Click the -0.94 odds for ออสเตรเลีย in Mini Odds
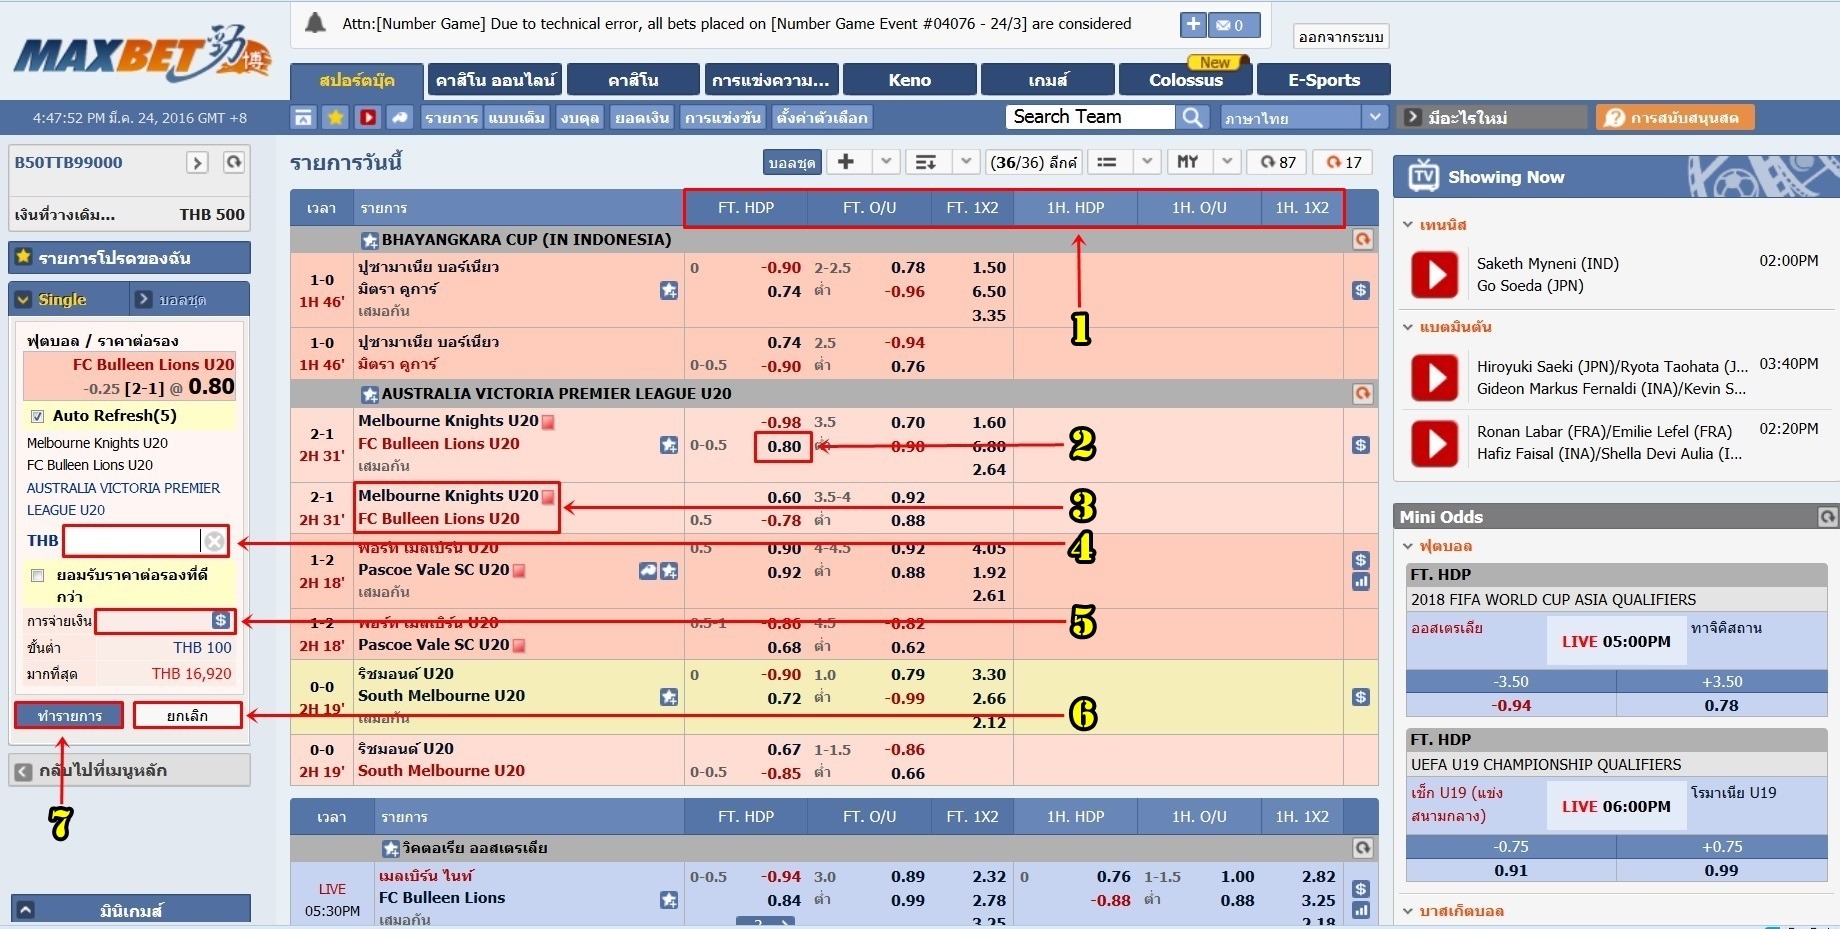This screenshot has height=929, width=1840. pos(1511,705)
